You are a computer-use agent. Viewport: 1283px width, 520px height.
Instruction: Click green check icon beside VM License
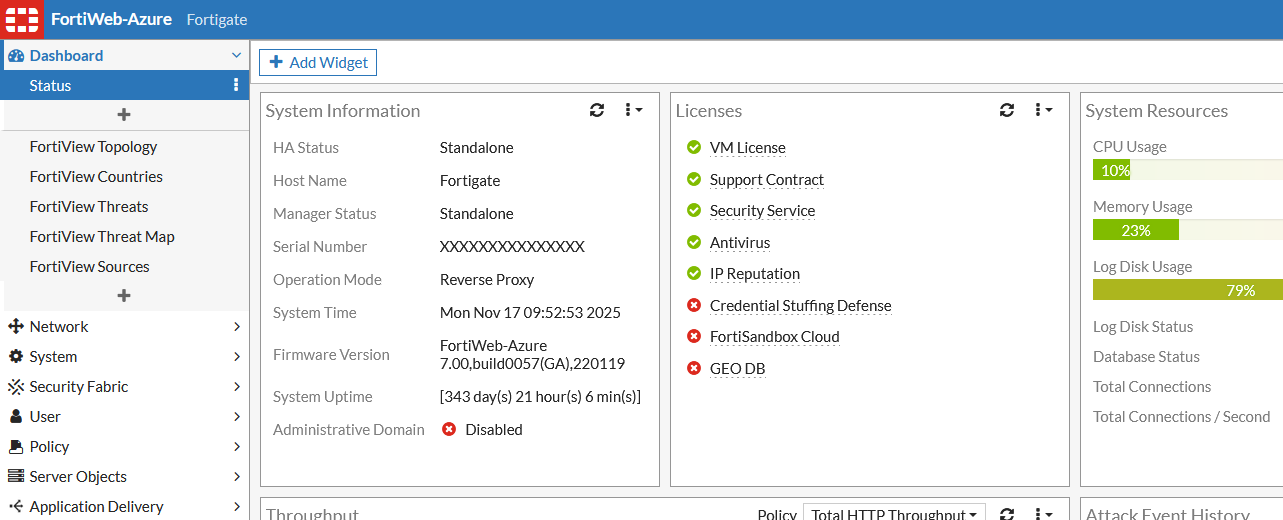694,148
